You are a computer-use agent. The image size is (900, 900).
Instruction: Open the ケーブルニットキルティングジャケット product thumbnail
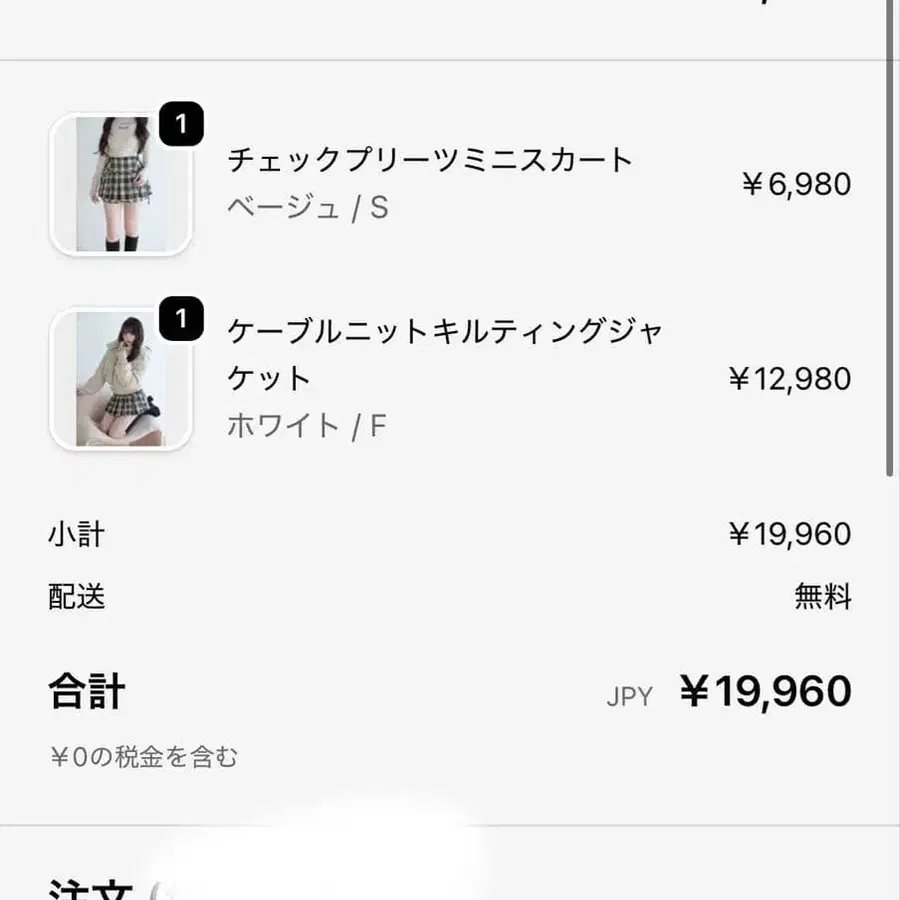(120, 380)
